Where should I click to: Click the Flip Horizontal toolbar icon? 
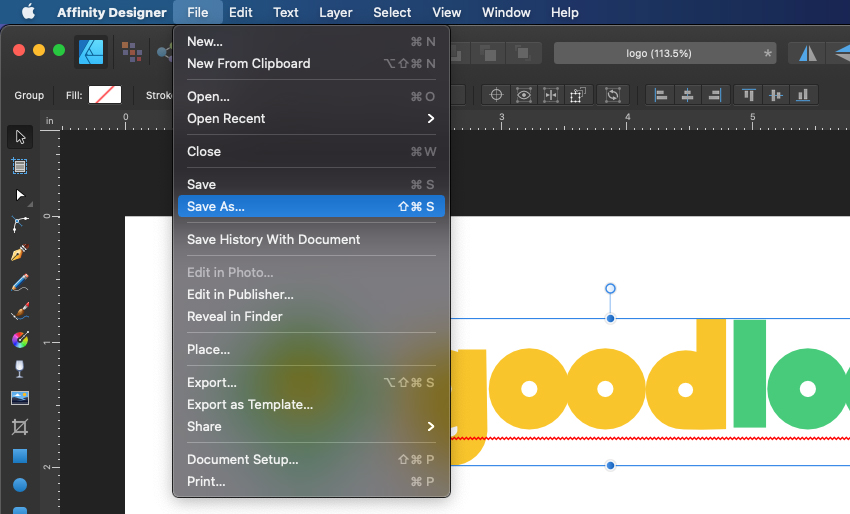click(808, 53)
